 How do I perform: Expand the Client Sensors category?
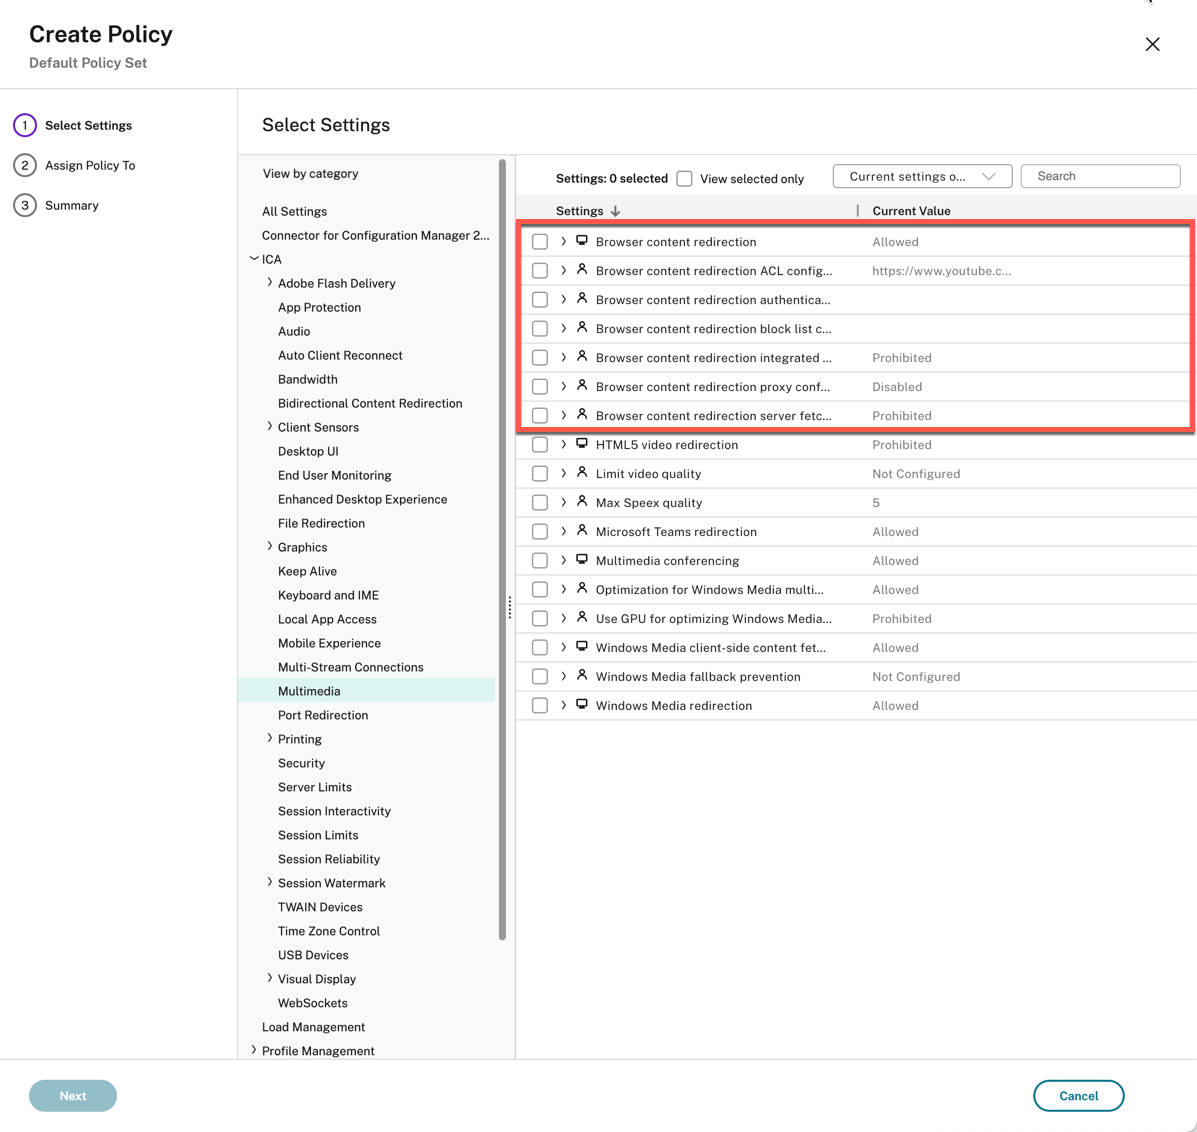269,427
